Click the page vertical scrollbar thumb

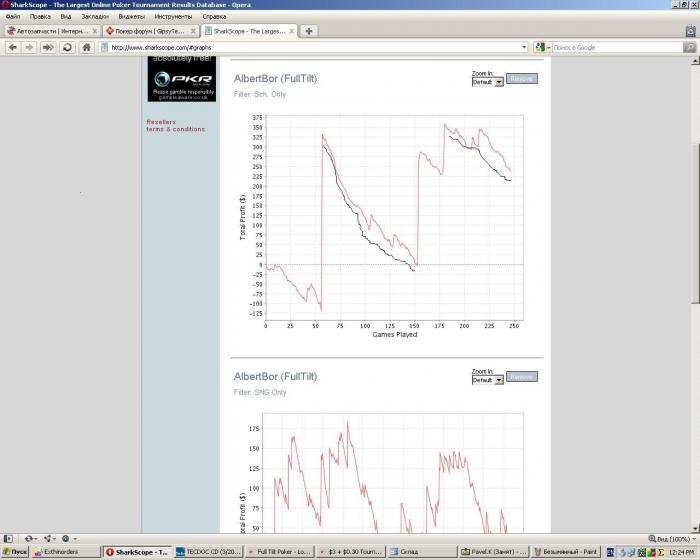click(x=695, y=223)
